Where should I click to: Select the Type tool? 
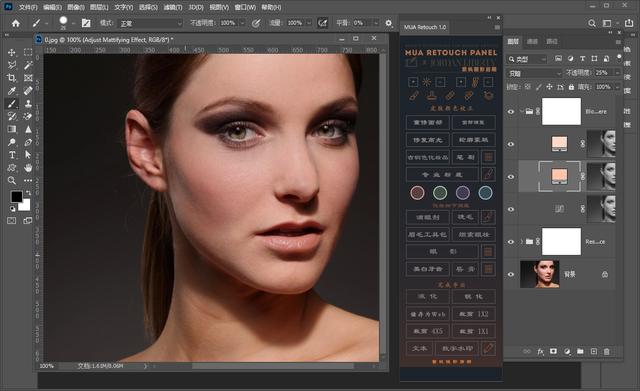pyautogui.click(x=12, y=155)
